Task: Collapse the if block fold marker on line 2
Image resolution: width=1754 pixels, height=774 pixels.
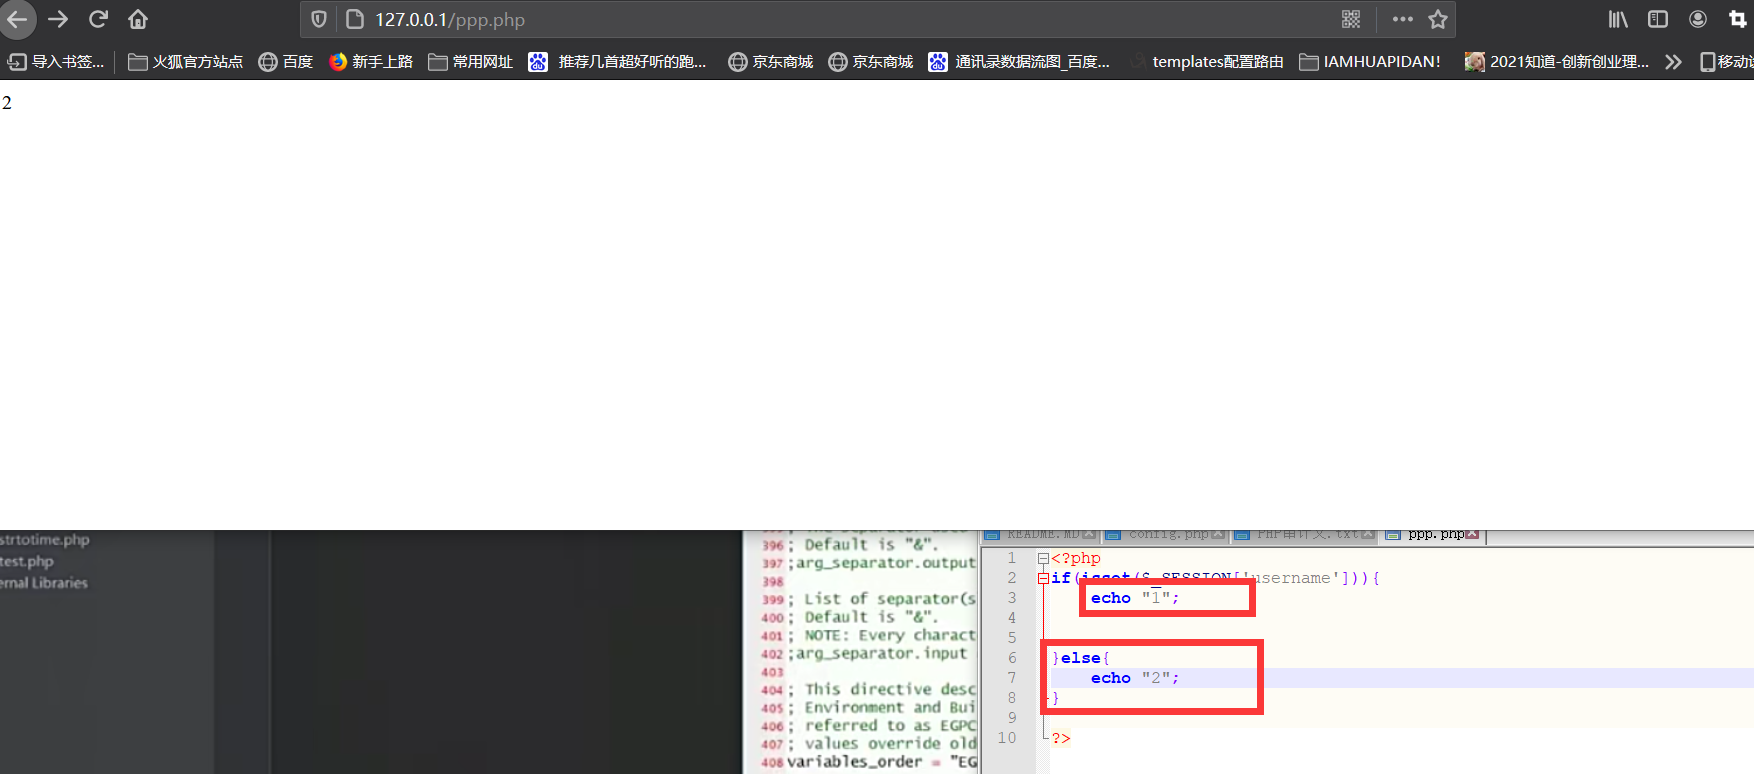Action: 1043,578
